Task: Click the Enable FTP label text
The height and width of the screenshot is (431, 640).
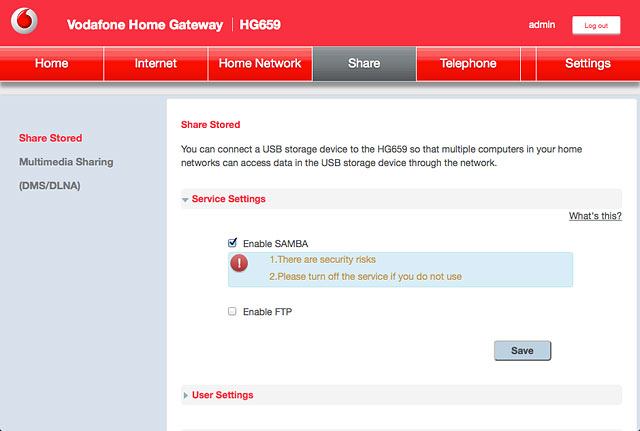Action: (x=267, y=312)
